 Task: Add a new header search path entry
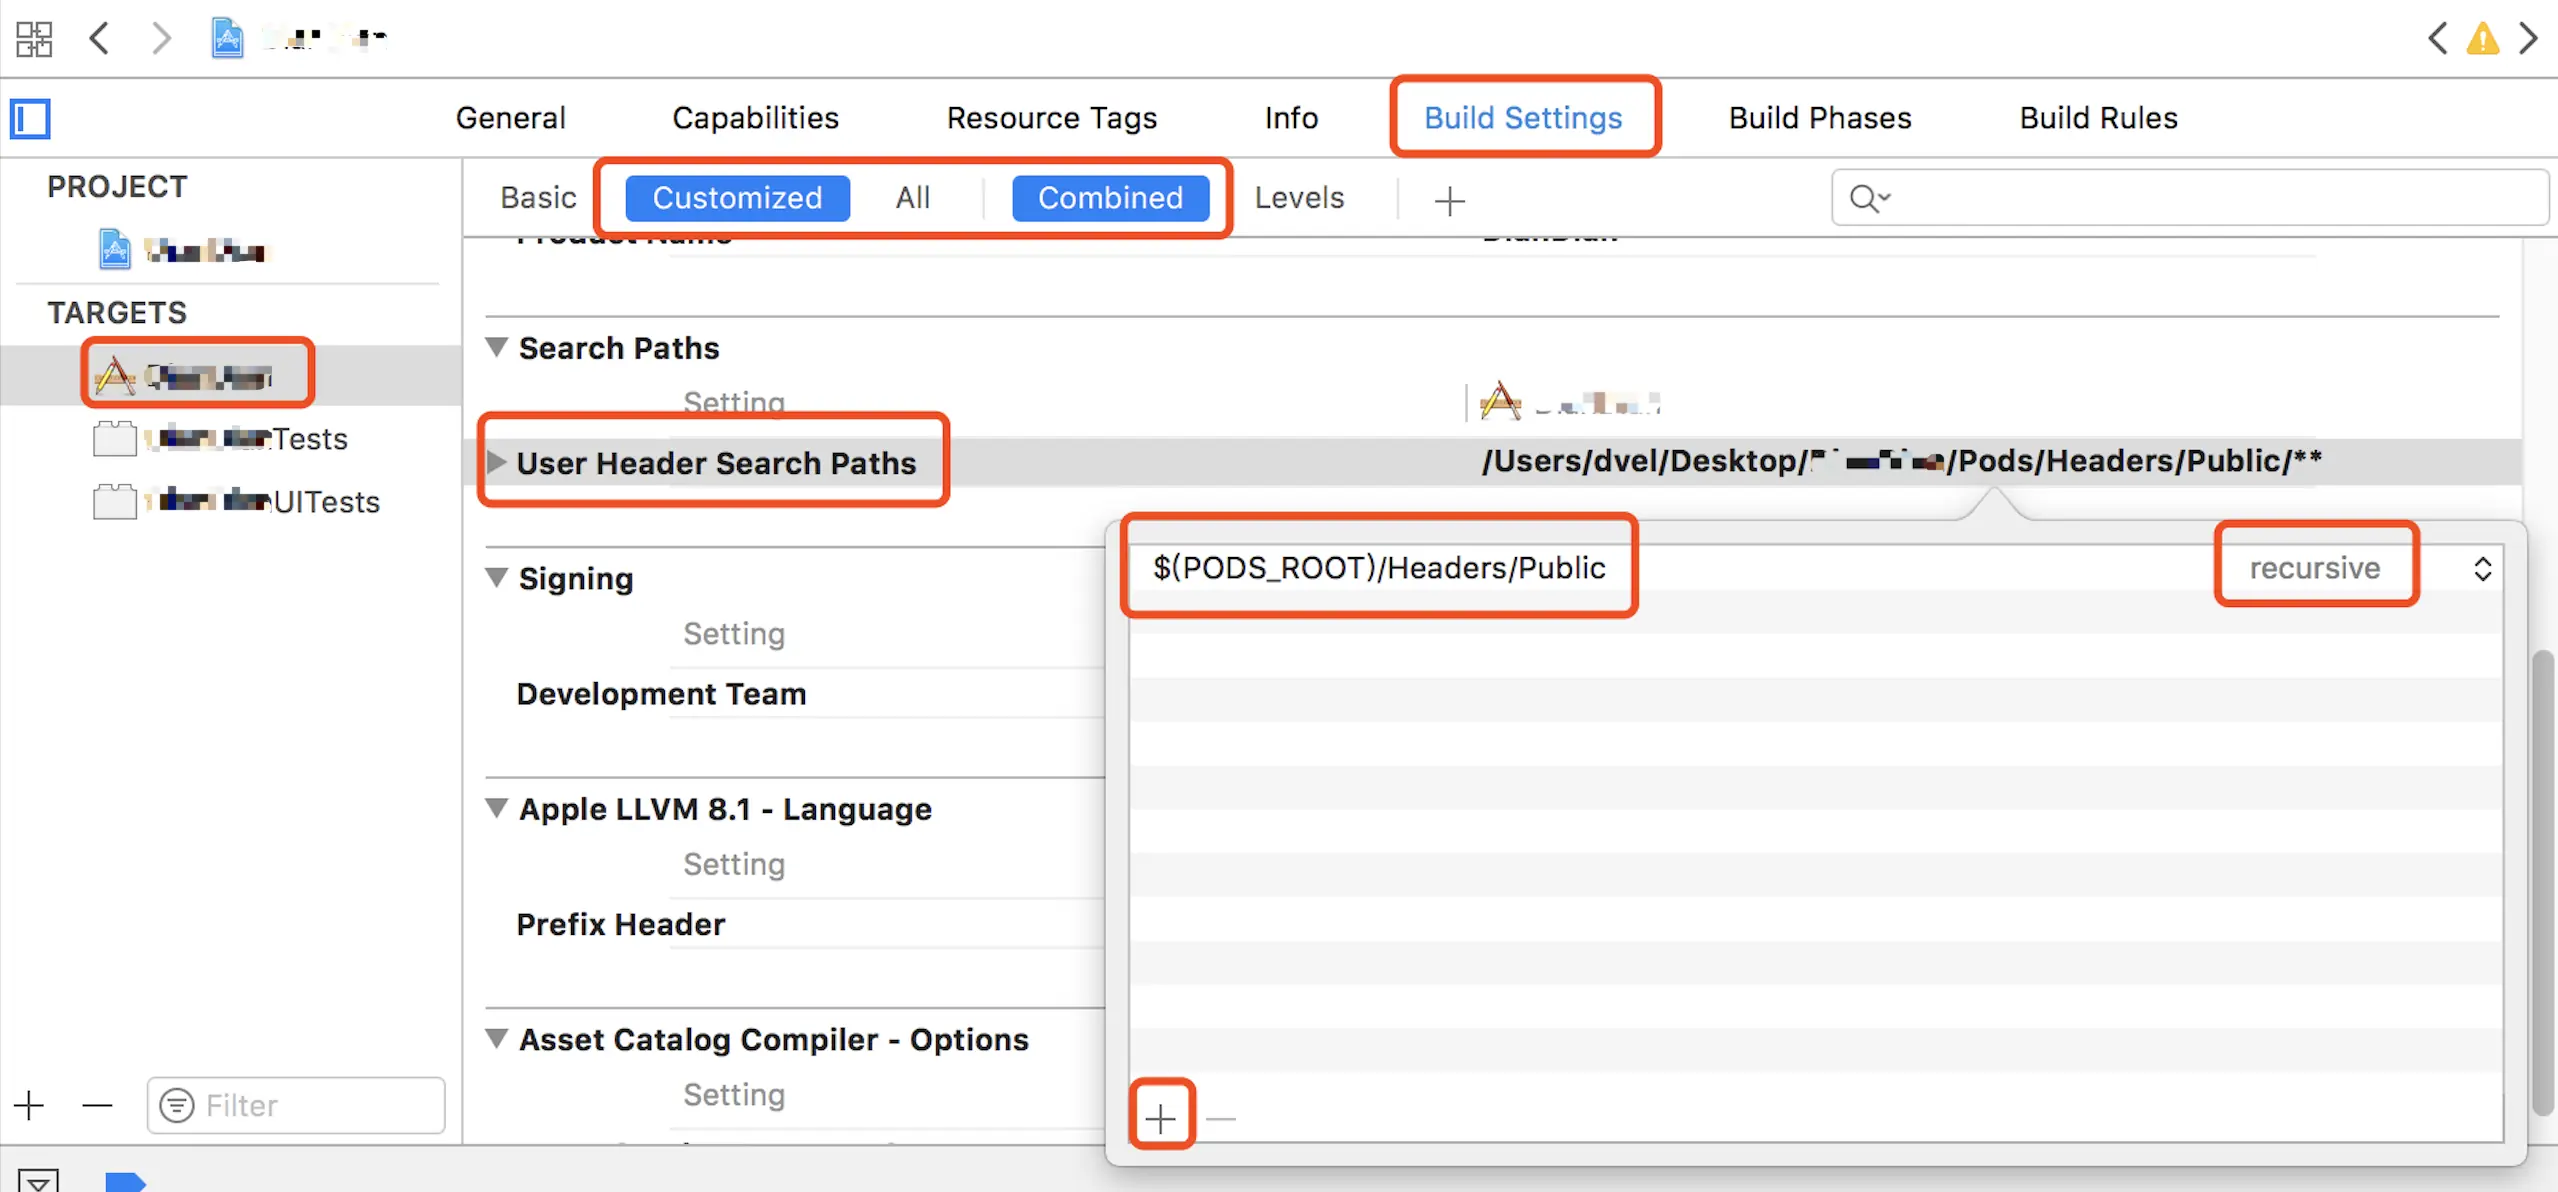point(1161,1117)
